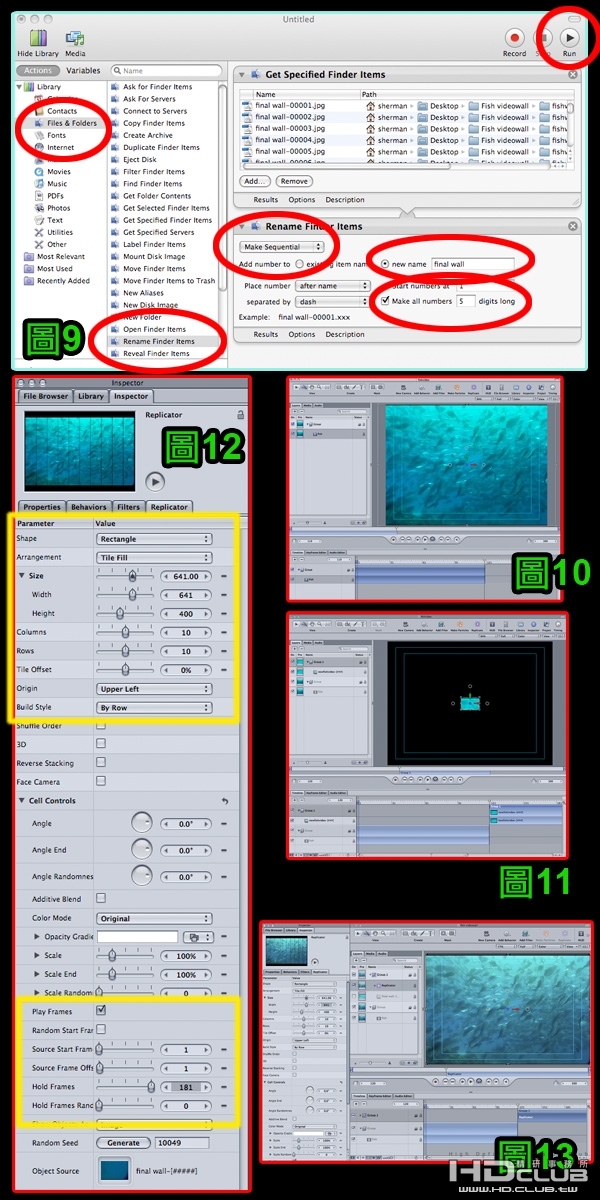Click the new name text field

coord(473,264)
